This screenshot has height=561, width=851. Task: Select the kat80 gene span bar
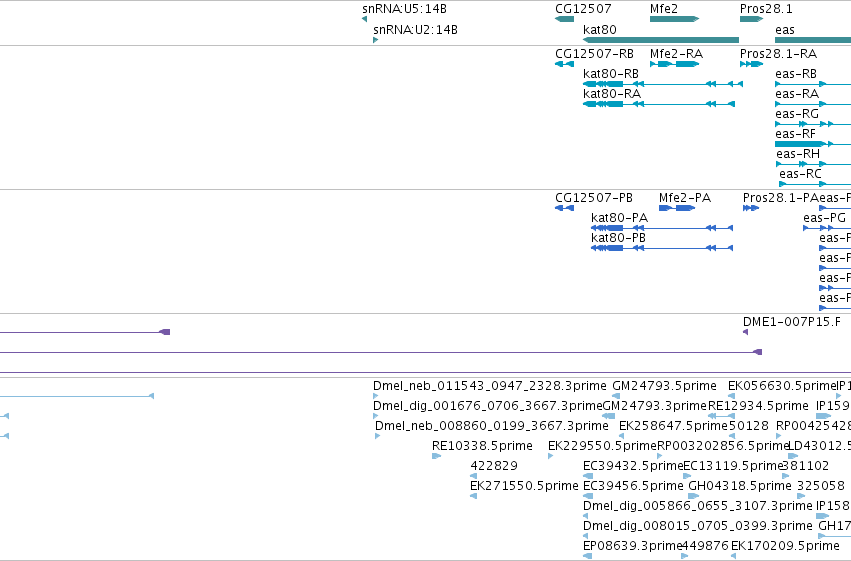[x=661, y=40]
